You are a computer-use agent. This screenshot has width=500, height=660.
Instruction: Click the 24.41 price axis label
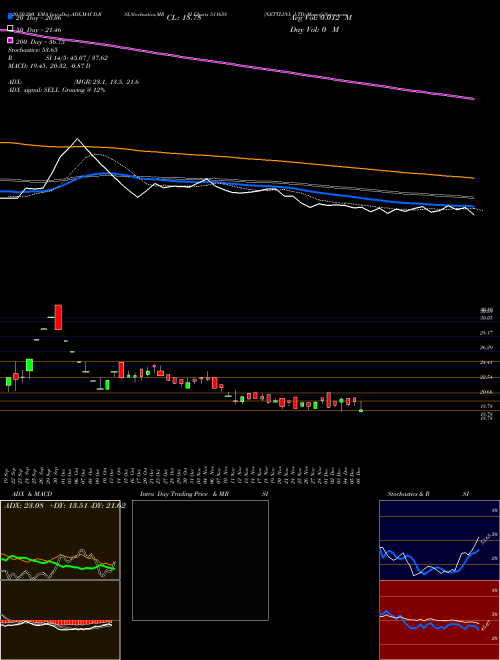click(x=487, y=362)
